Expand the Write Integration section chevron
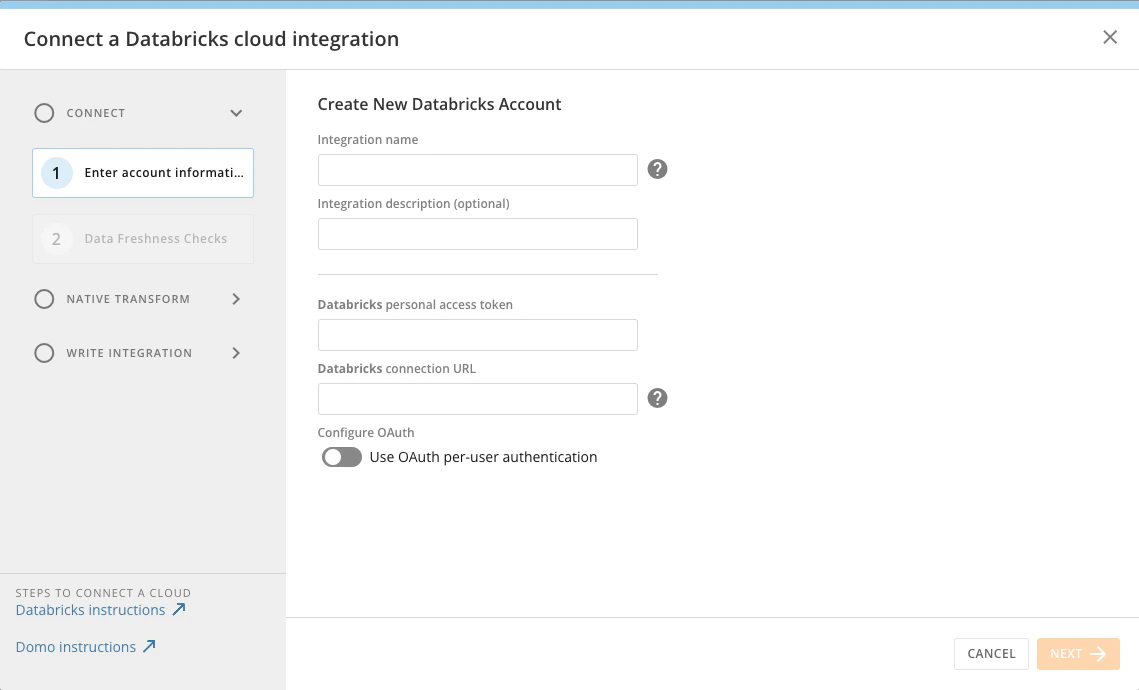 coord(236,353)
